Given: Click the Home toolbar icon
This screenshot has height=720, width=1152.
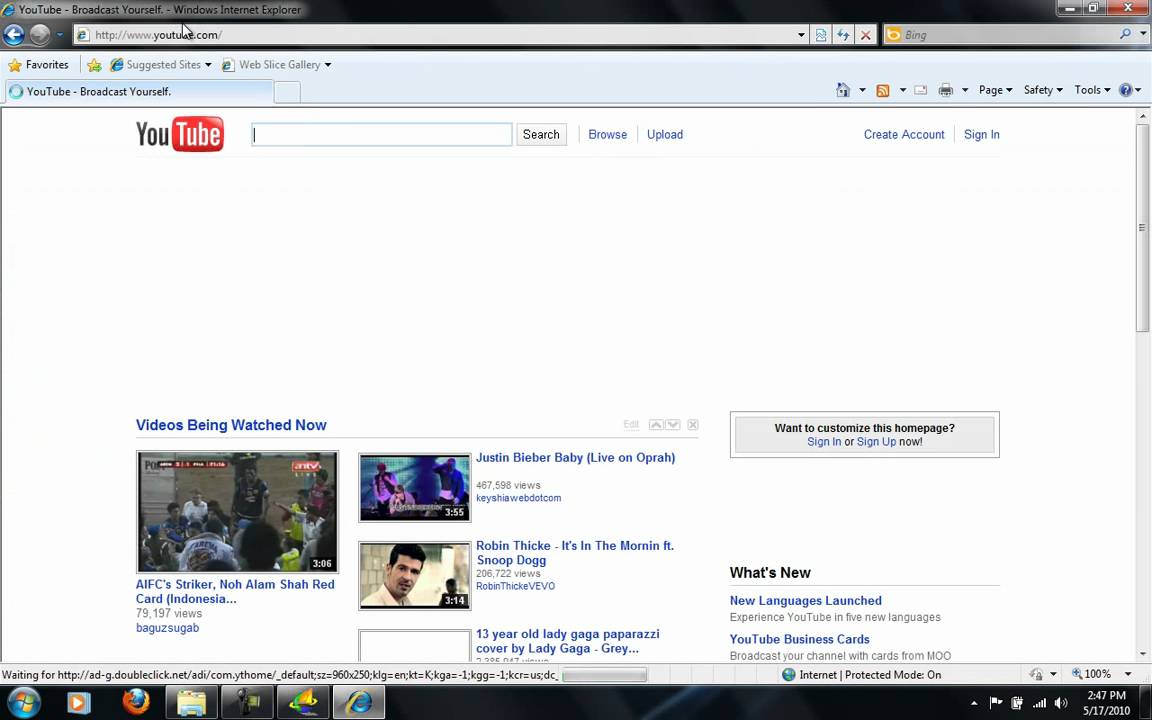Looking at the screenshot, I should click(x=843, y=90).
